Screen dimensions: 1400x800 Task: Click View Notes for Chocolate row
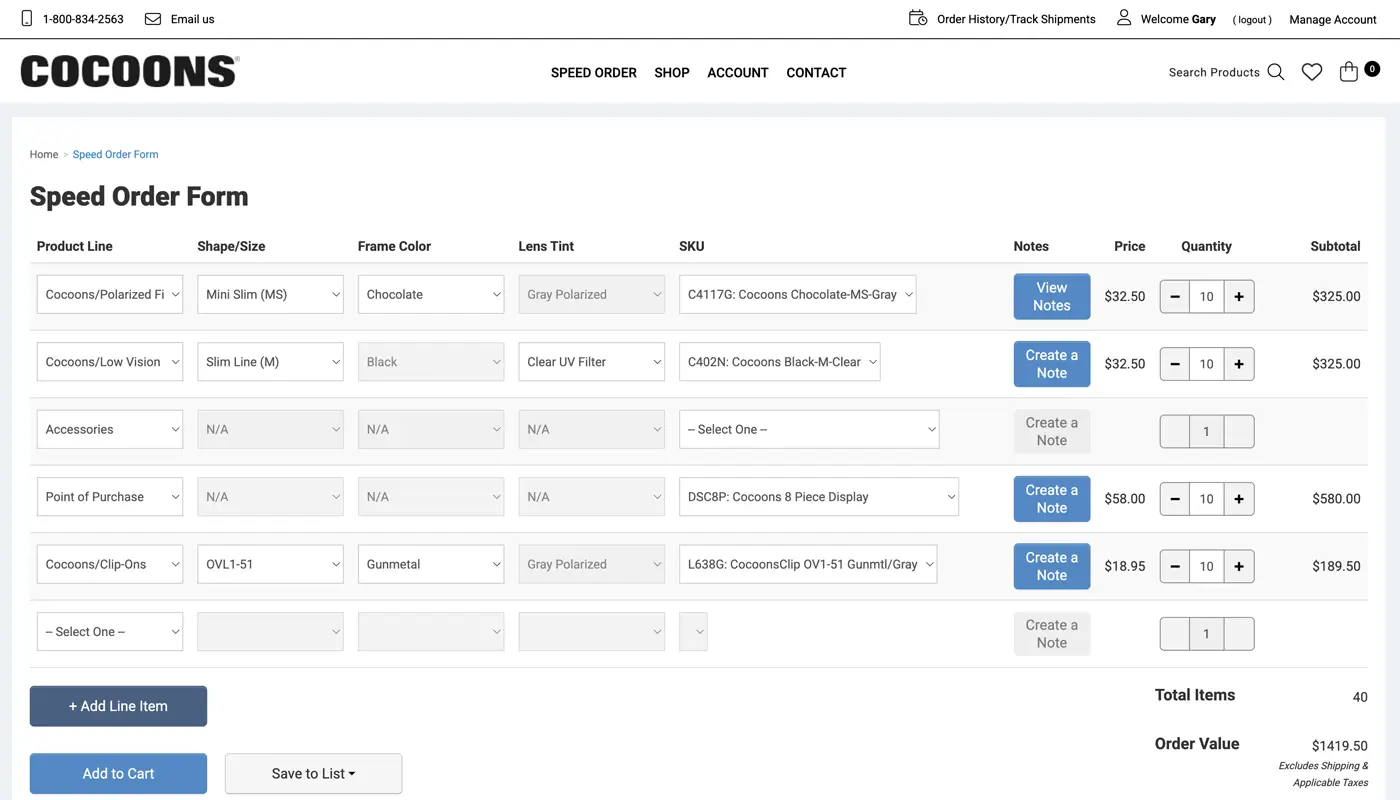1052,297
